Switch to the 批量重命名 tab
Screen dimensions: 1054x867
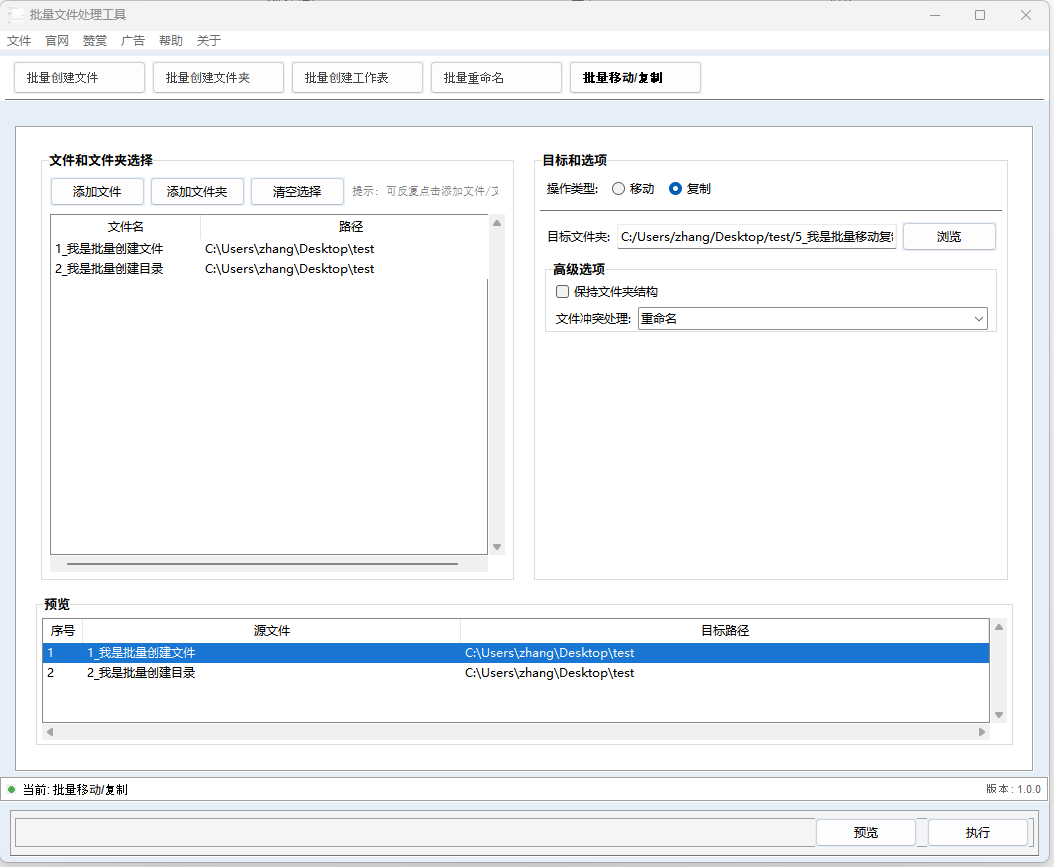tap(496, 77)
